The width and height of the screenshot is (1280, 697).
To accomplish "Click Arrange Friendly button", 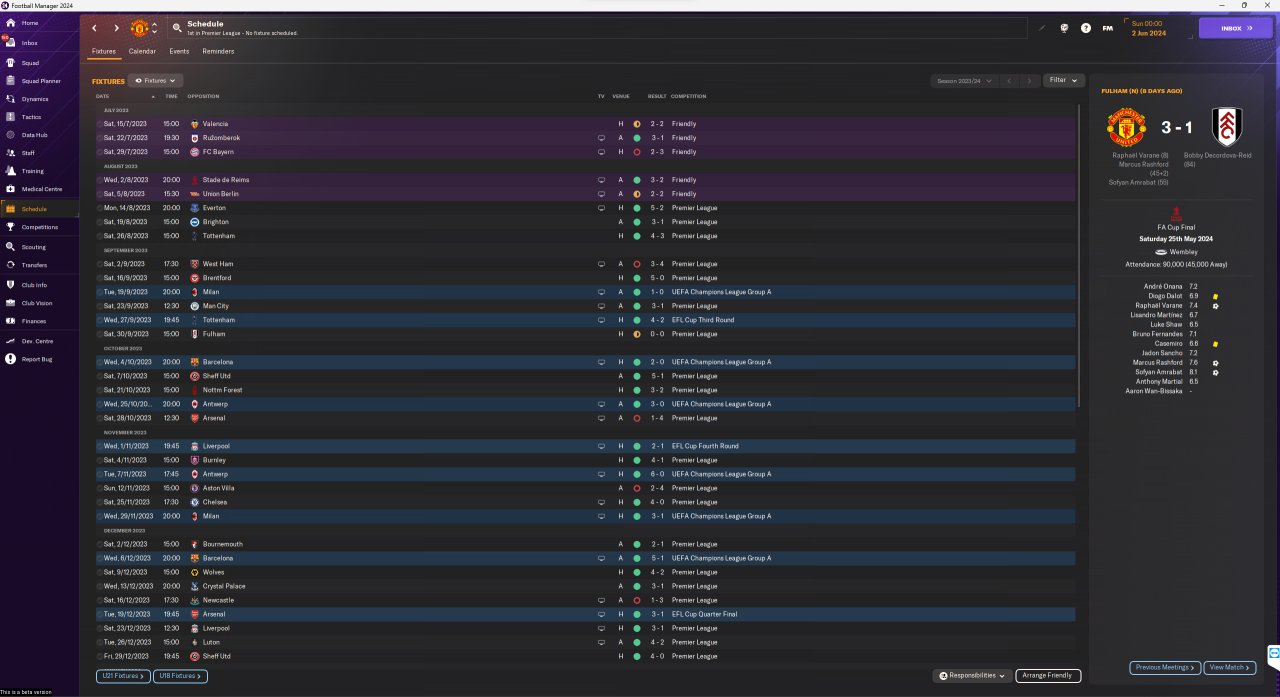I will tap(1048, 676).
